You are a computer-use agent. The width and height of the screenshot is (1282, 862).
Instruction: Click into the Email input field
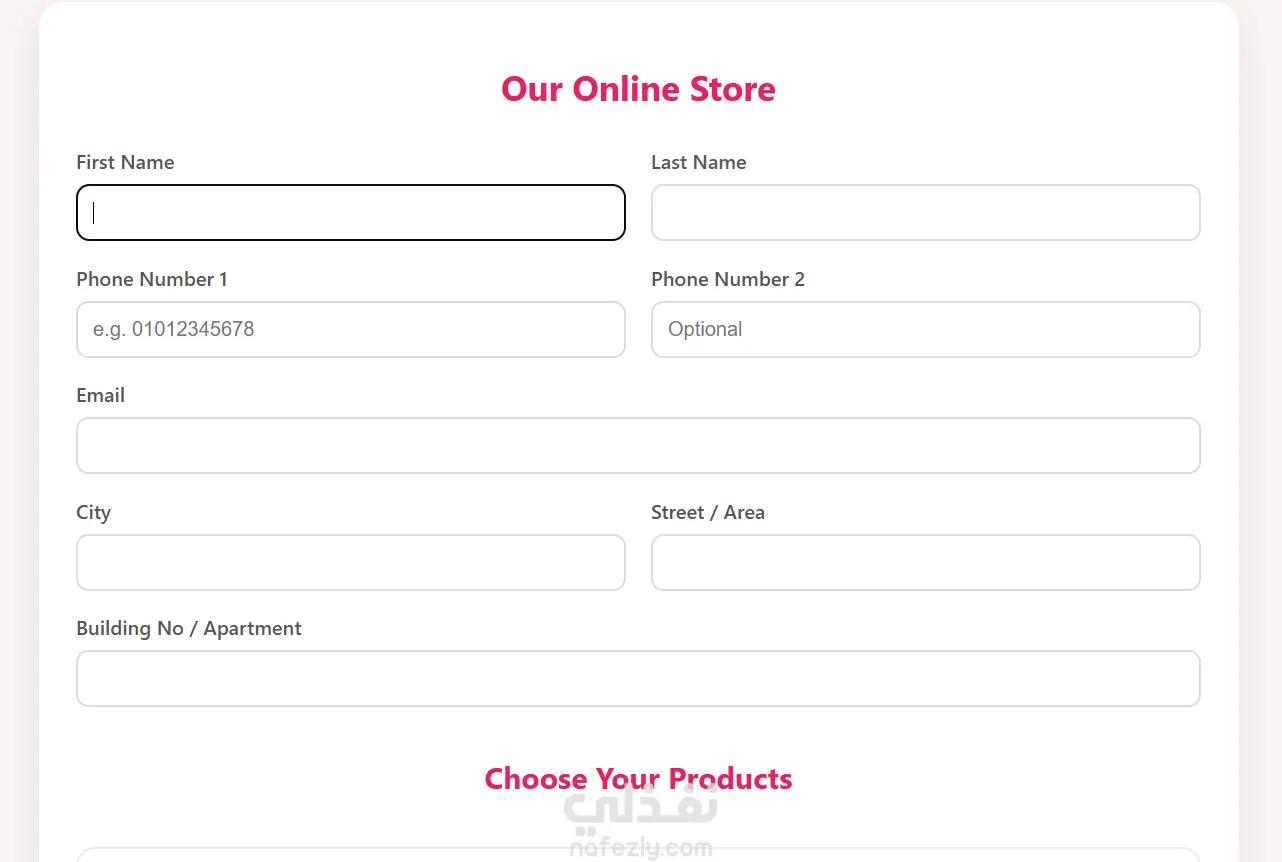coord(638,445)
